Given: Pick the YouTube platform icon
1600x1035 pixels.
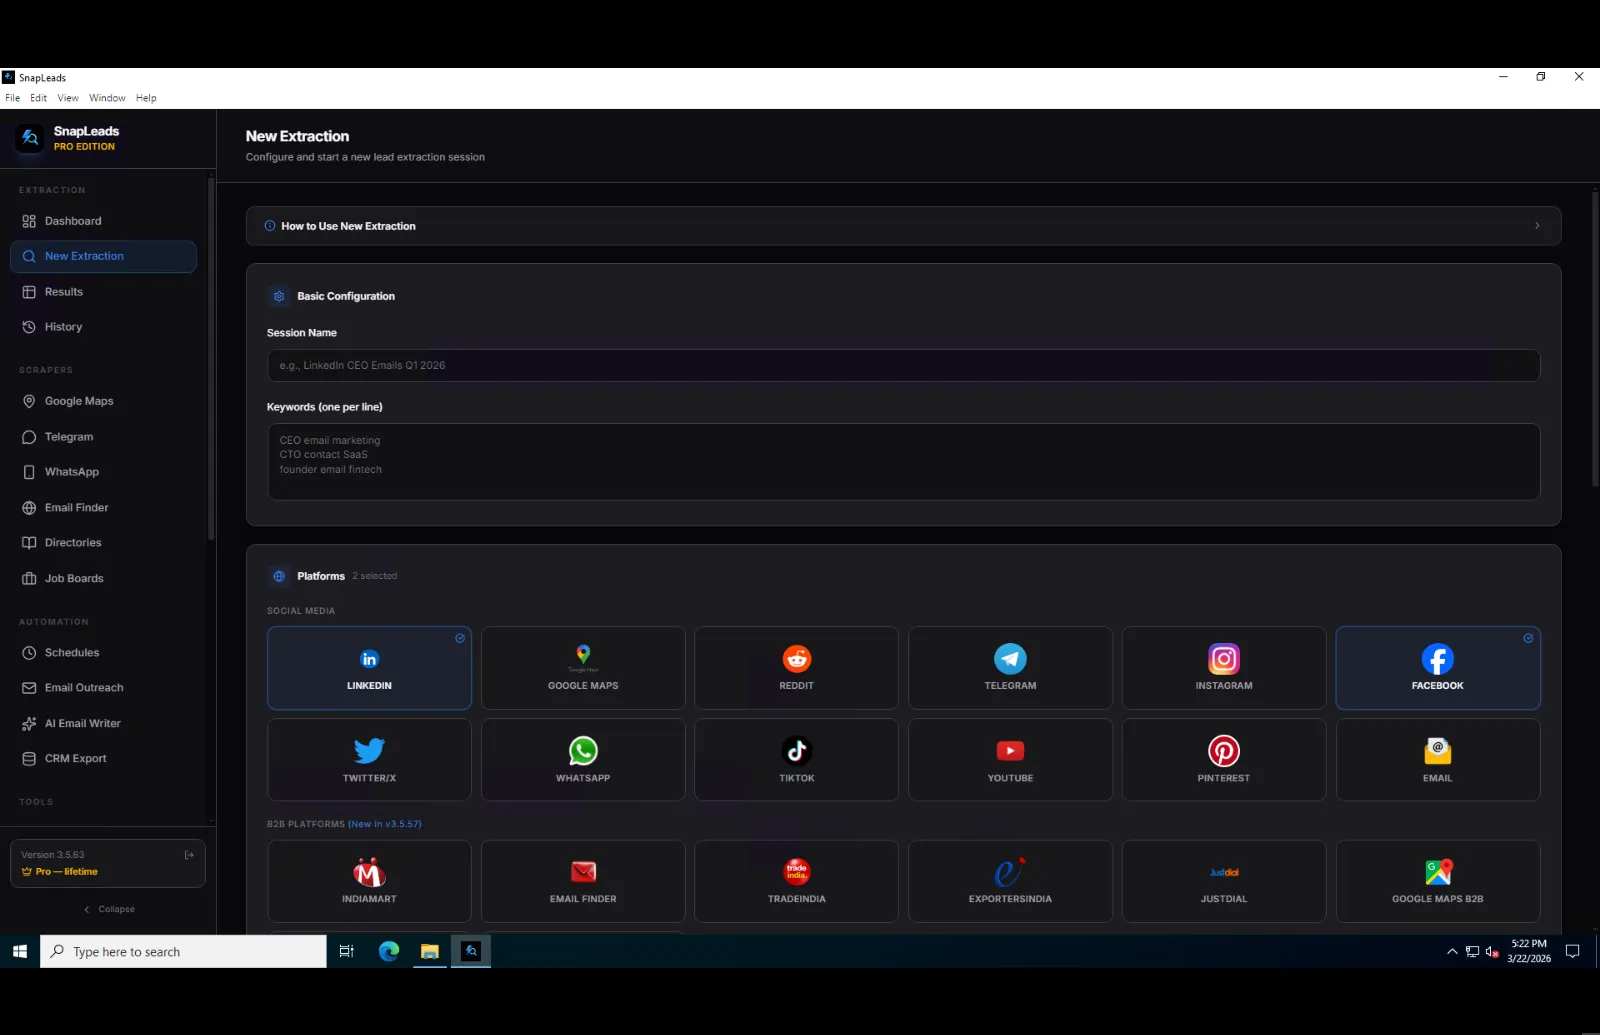Looking at the screenshot, I should point(1010,751).
